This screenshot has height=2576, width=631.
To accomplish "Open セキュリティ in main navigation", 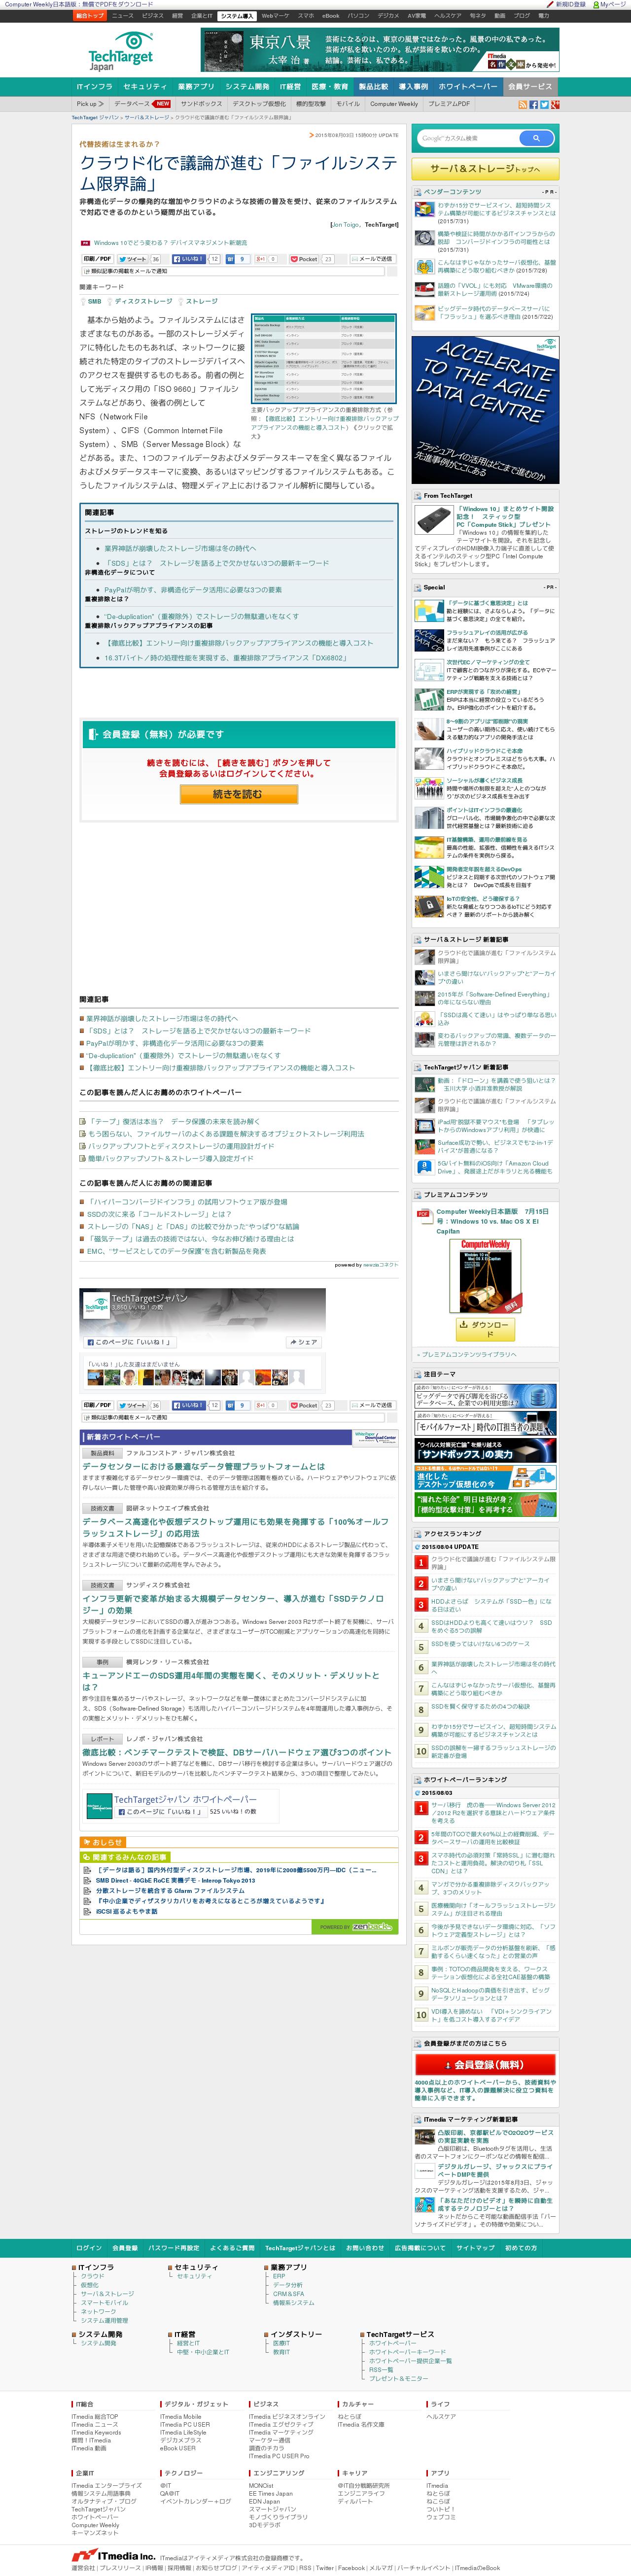I will tap(145, 87).
